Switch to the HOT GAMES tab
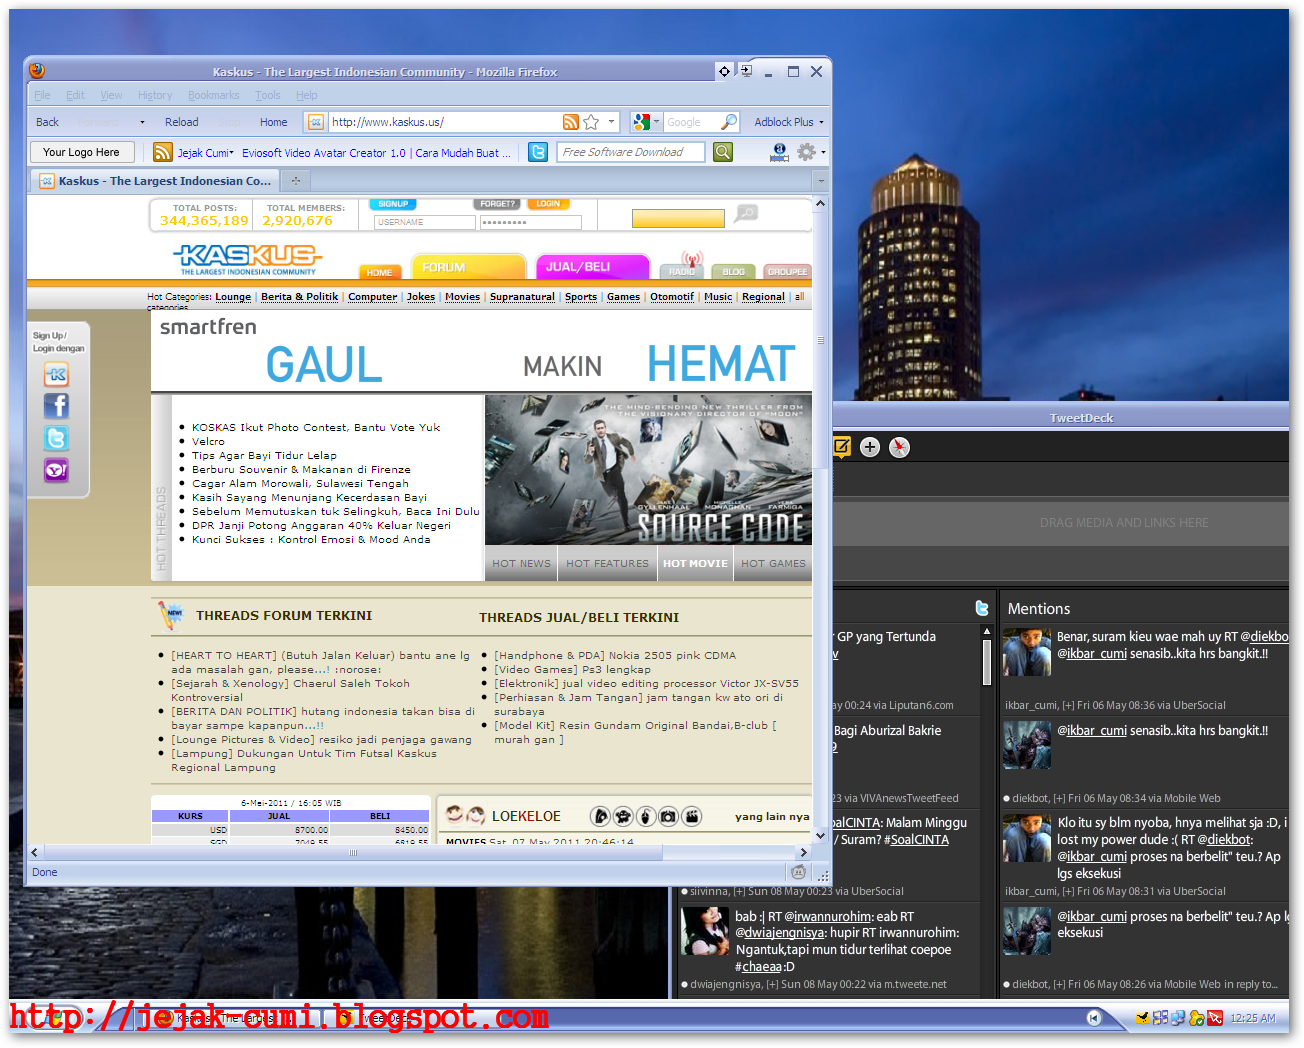 click(x=774, y=563)
